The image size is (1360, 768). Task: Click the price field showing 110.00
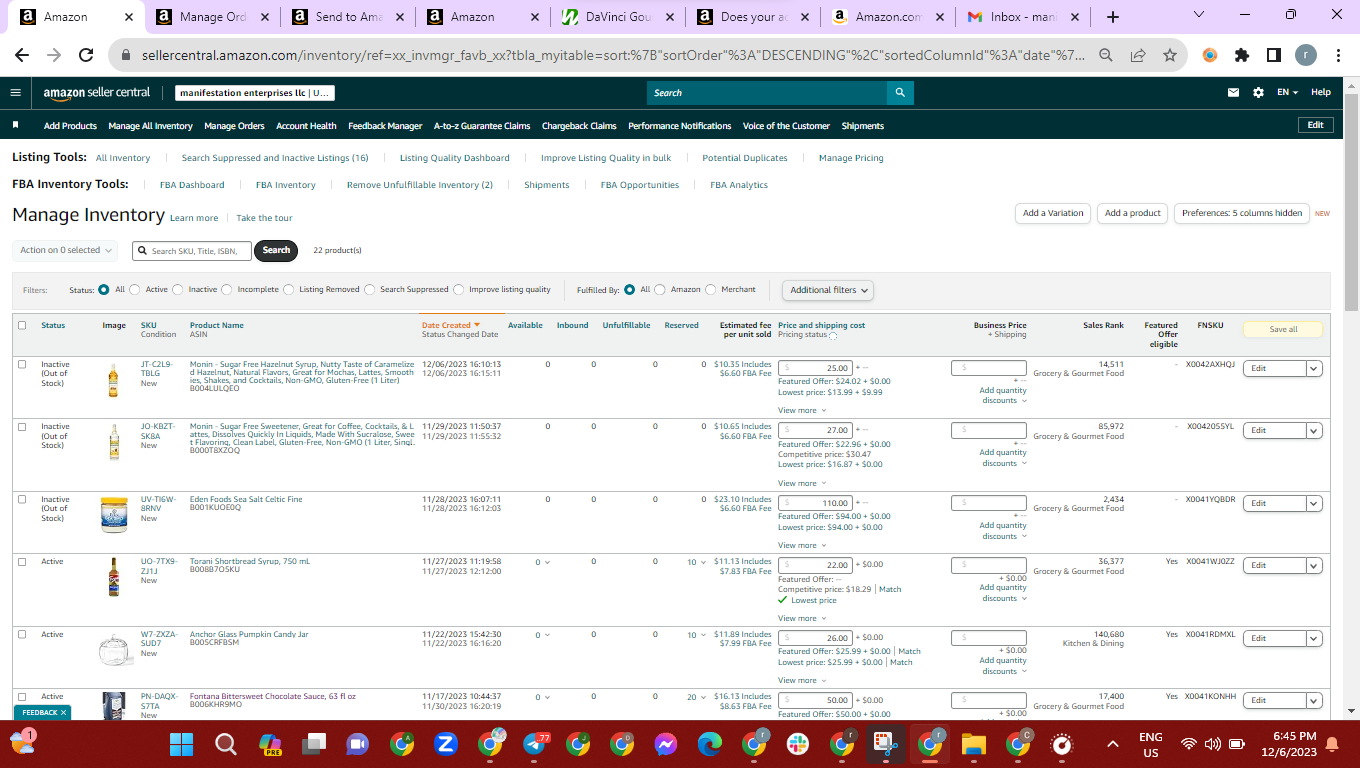tap(815, 503)
